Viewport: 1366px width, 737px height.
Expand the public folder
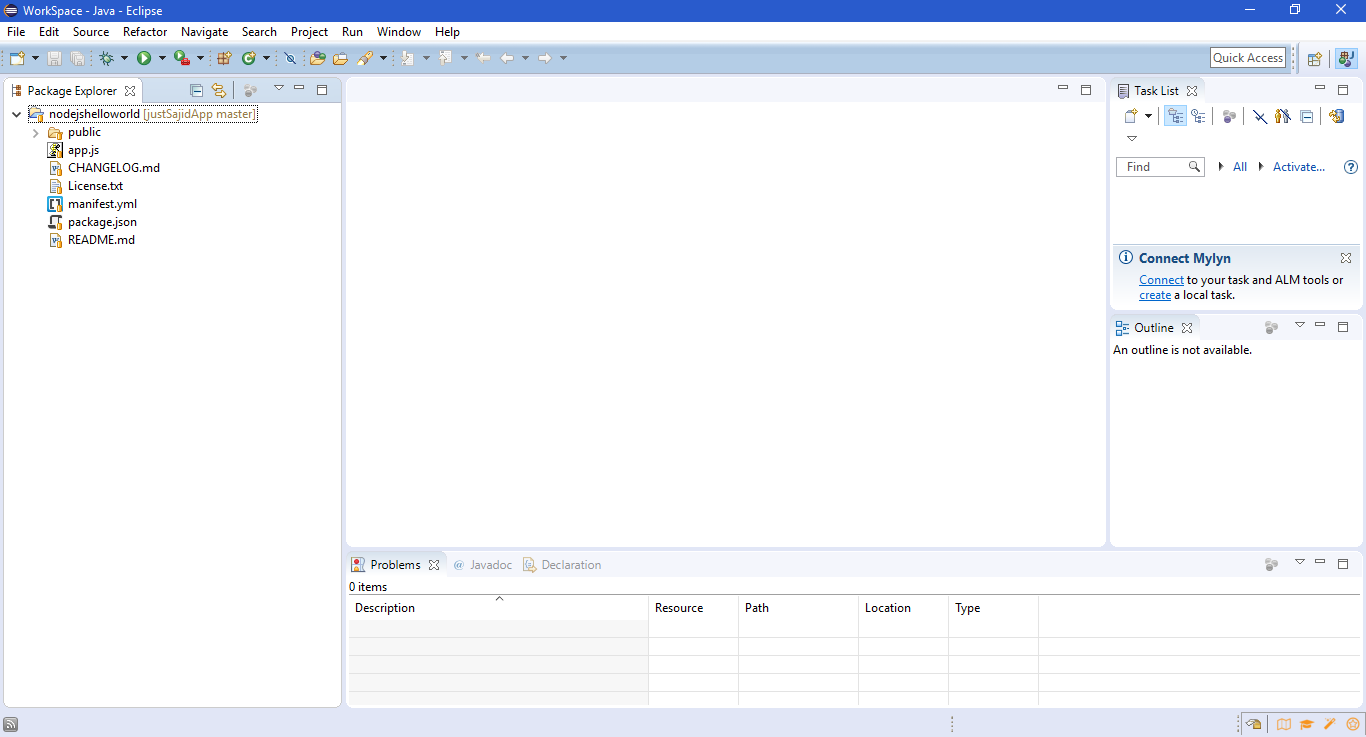pyautogui.click(x=36, y=132)
